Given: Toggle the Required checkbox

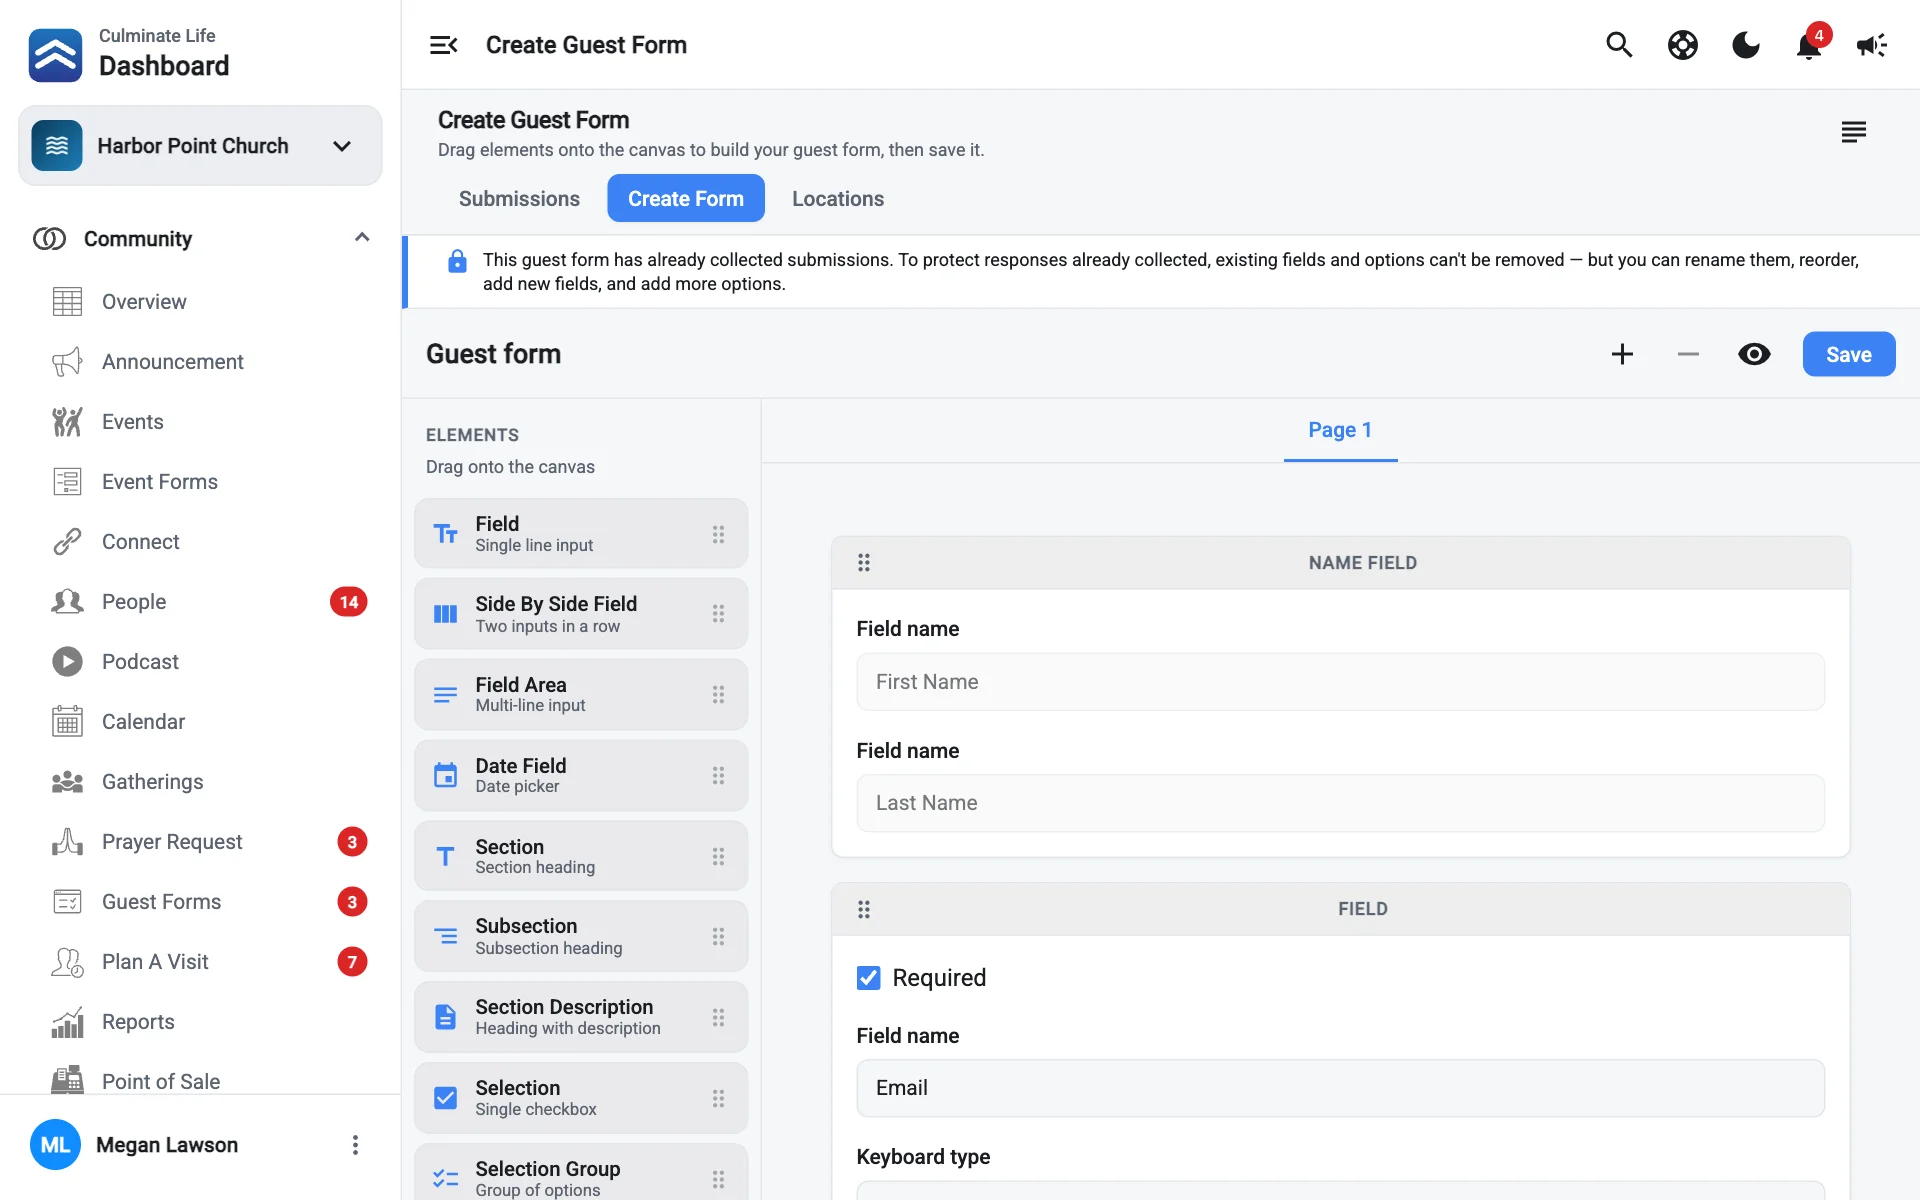Looking at the screenshot, I should coord(869,978).
